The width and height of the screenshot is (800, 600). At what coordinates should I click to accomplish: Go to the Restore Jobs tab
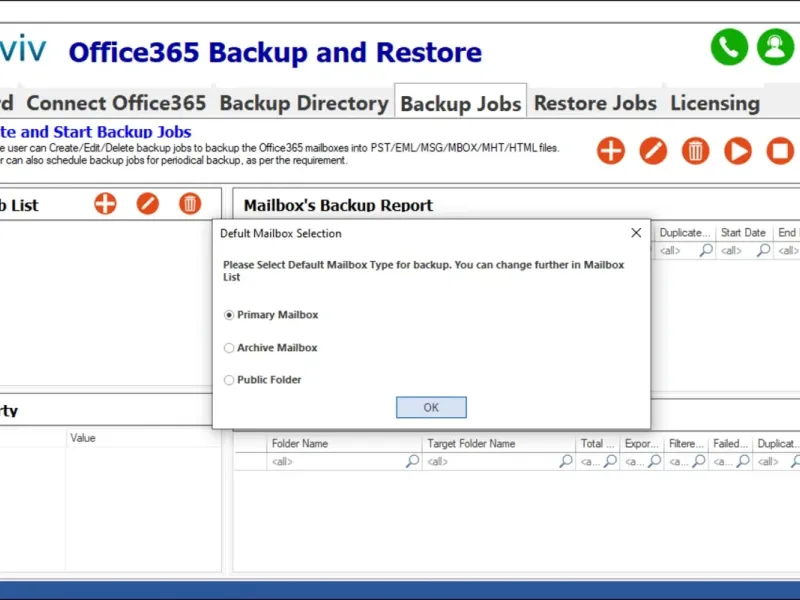click(x=595, y=103)
